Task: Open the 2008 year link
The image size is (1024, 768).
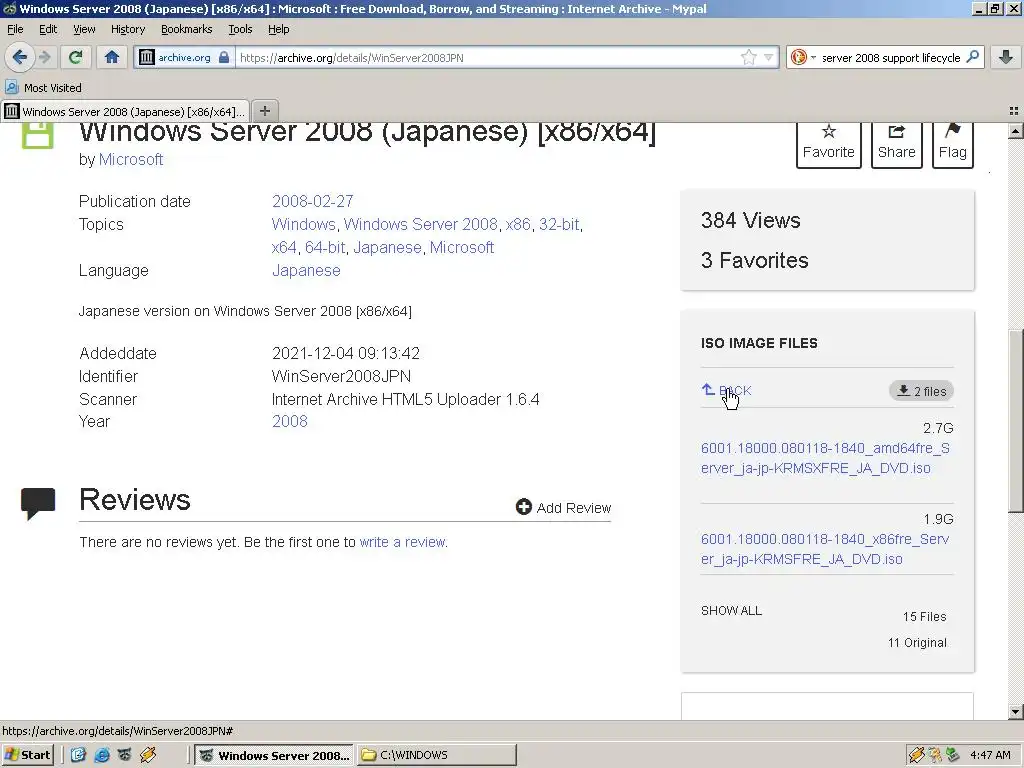Action: (290, 421)
